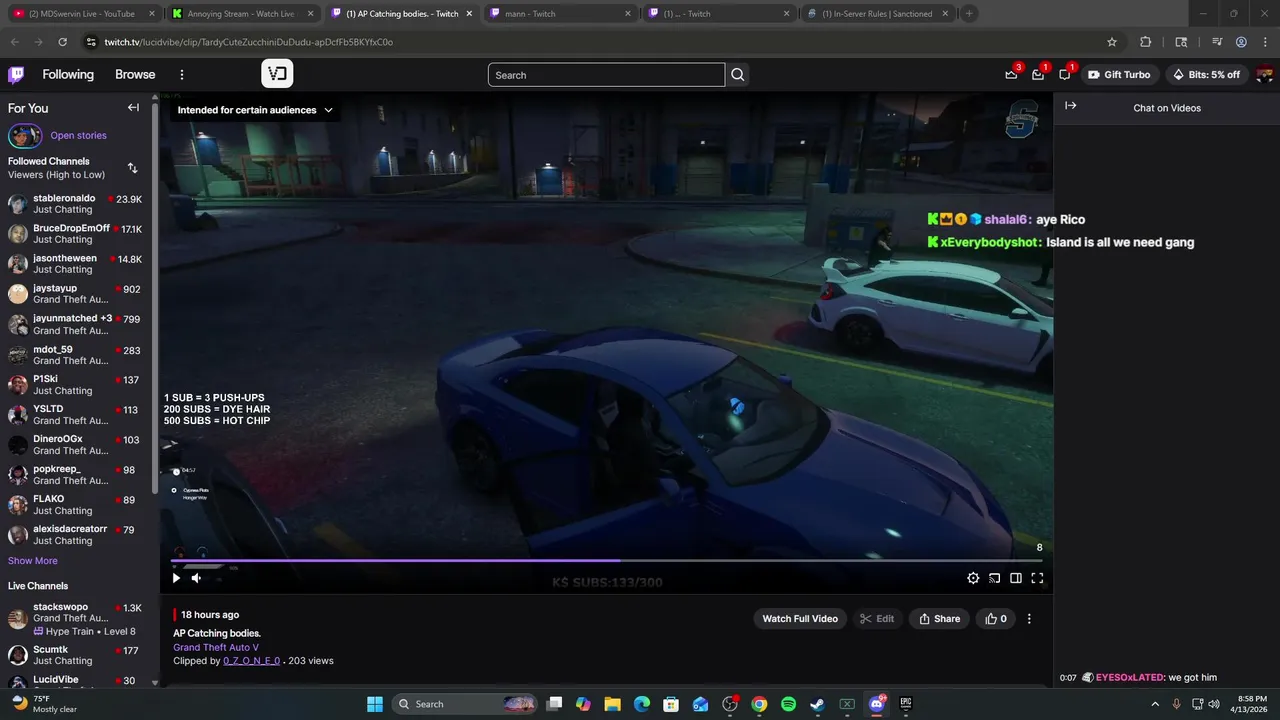The image size is (1280, 720).
Task: Open P1Ski channel
Action: point(75,385)
